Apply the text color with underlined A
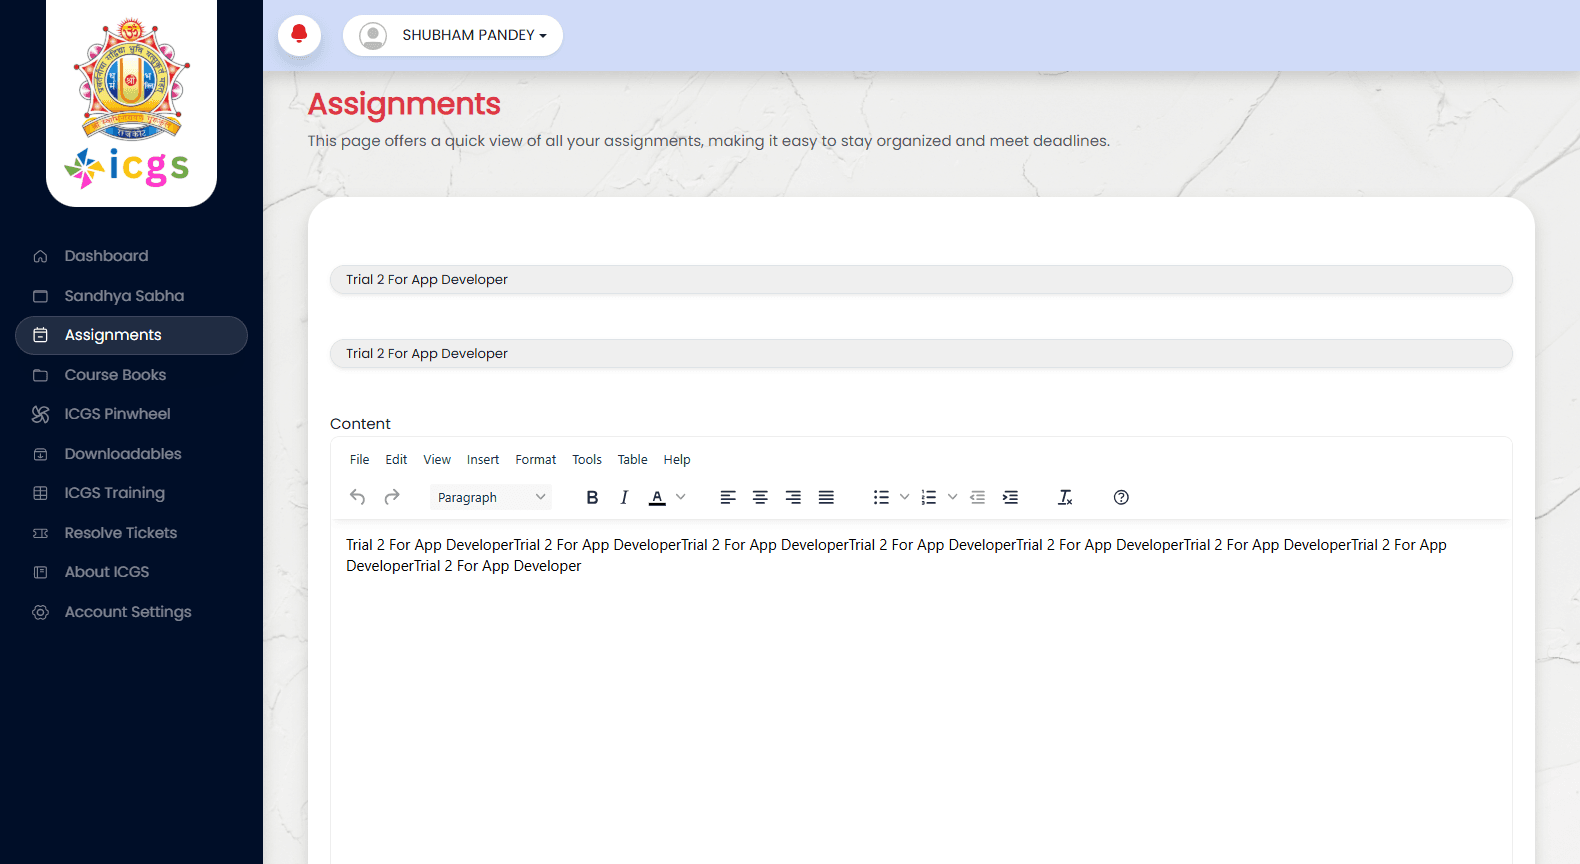Image resolution: width=1580 pixels, height=864 pixels. coord(657,497)
